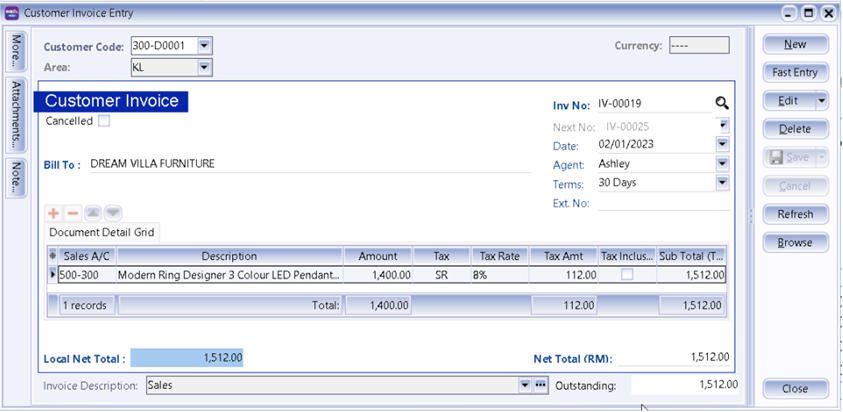Click the invoice number search magnifier icon
Image resolution: width=843 pixels, height=412 pixels.
coord(721,103)
